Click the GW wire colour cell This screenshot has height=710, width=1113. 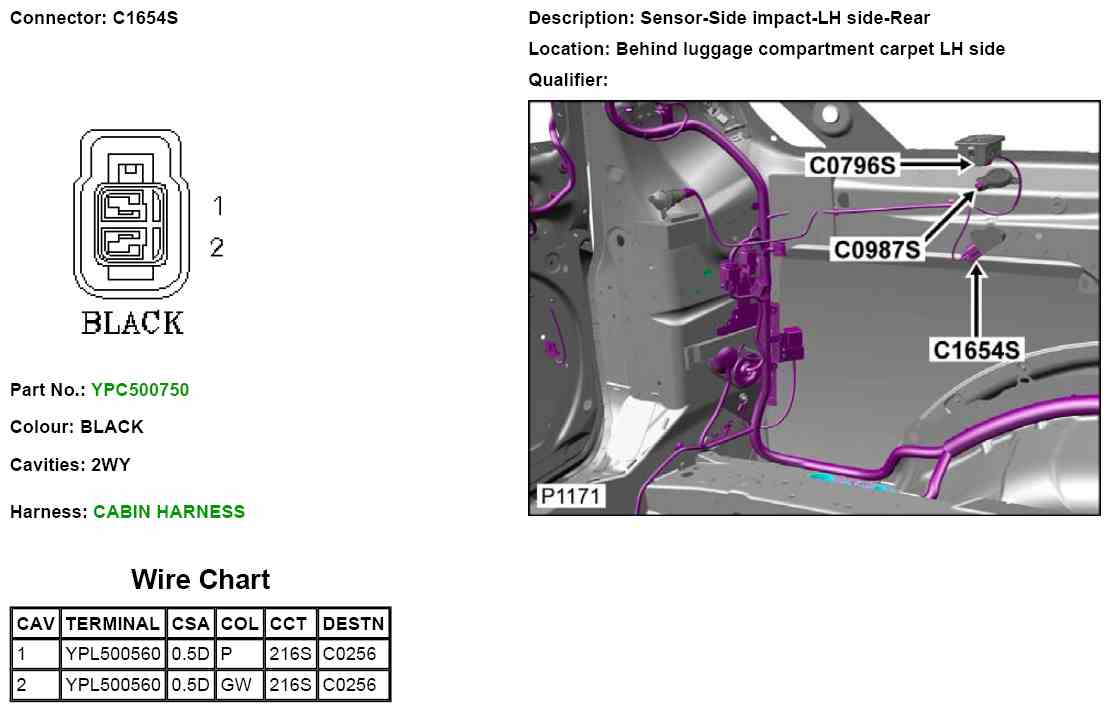[x=239, y=685]
